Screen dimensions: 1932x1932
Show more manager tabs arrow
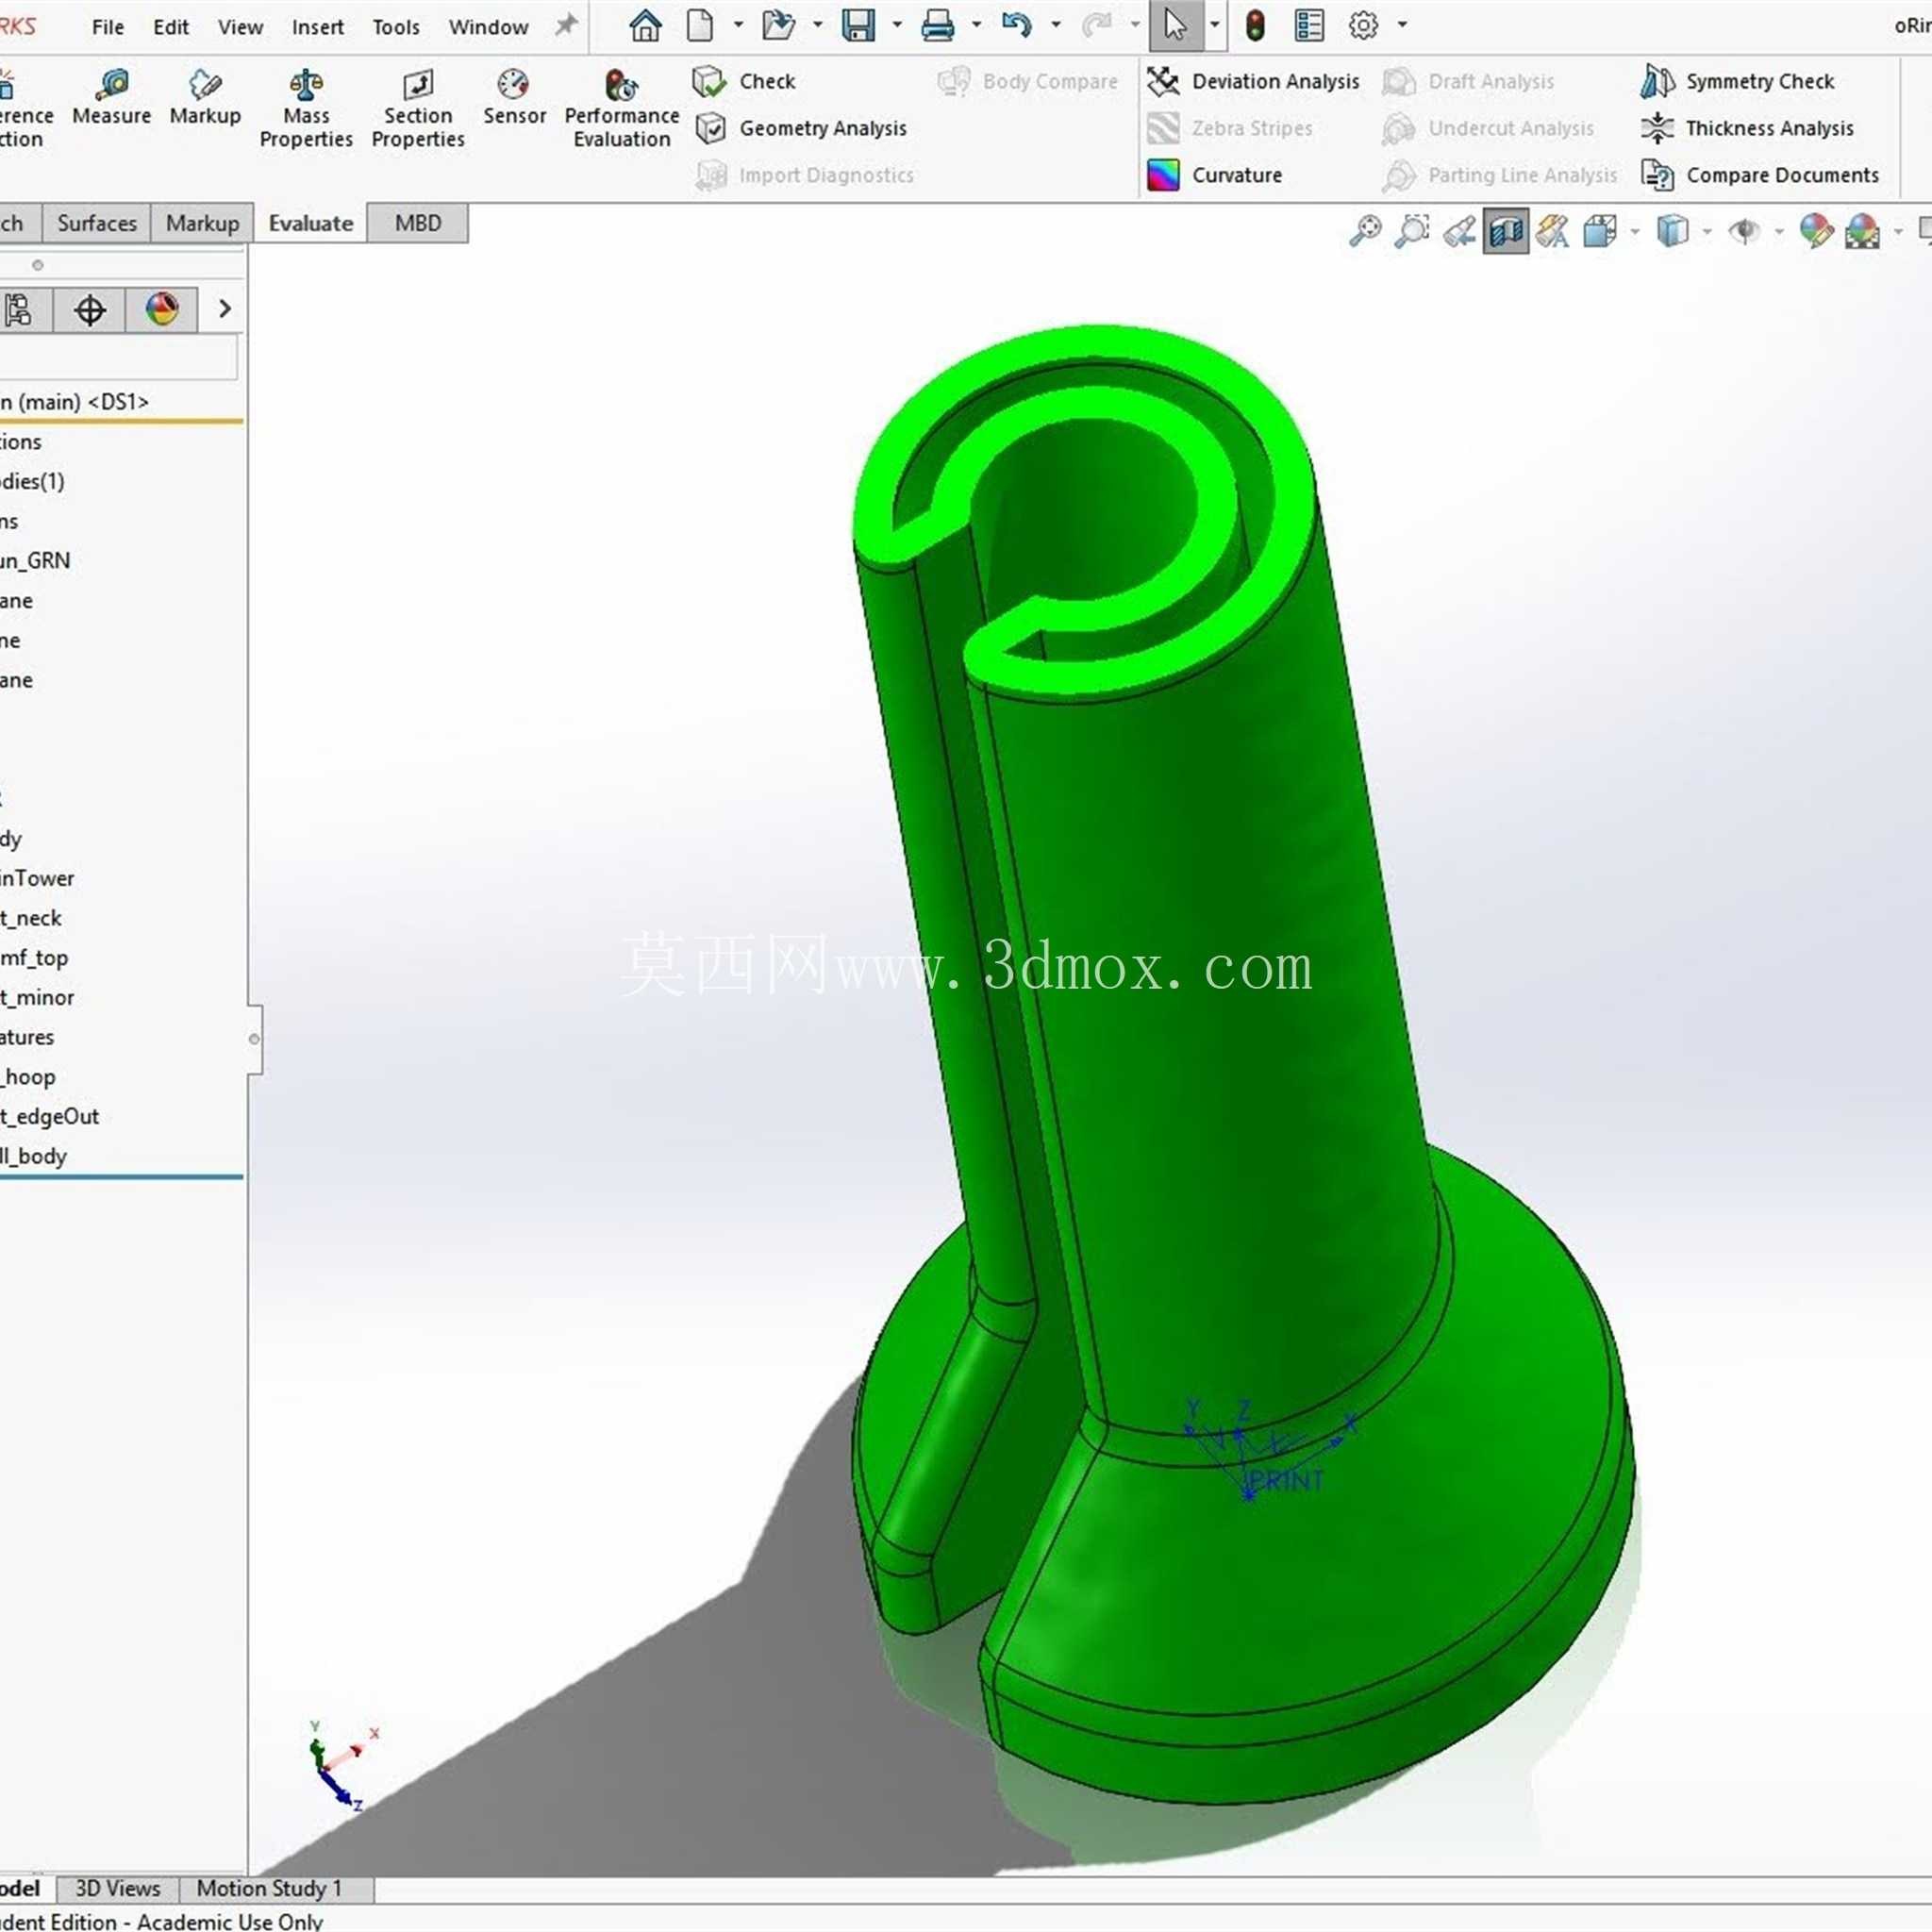point(224,310)
